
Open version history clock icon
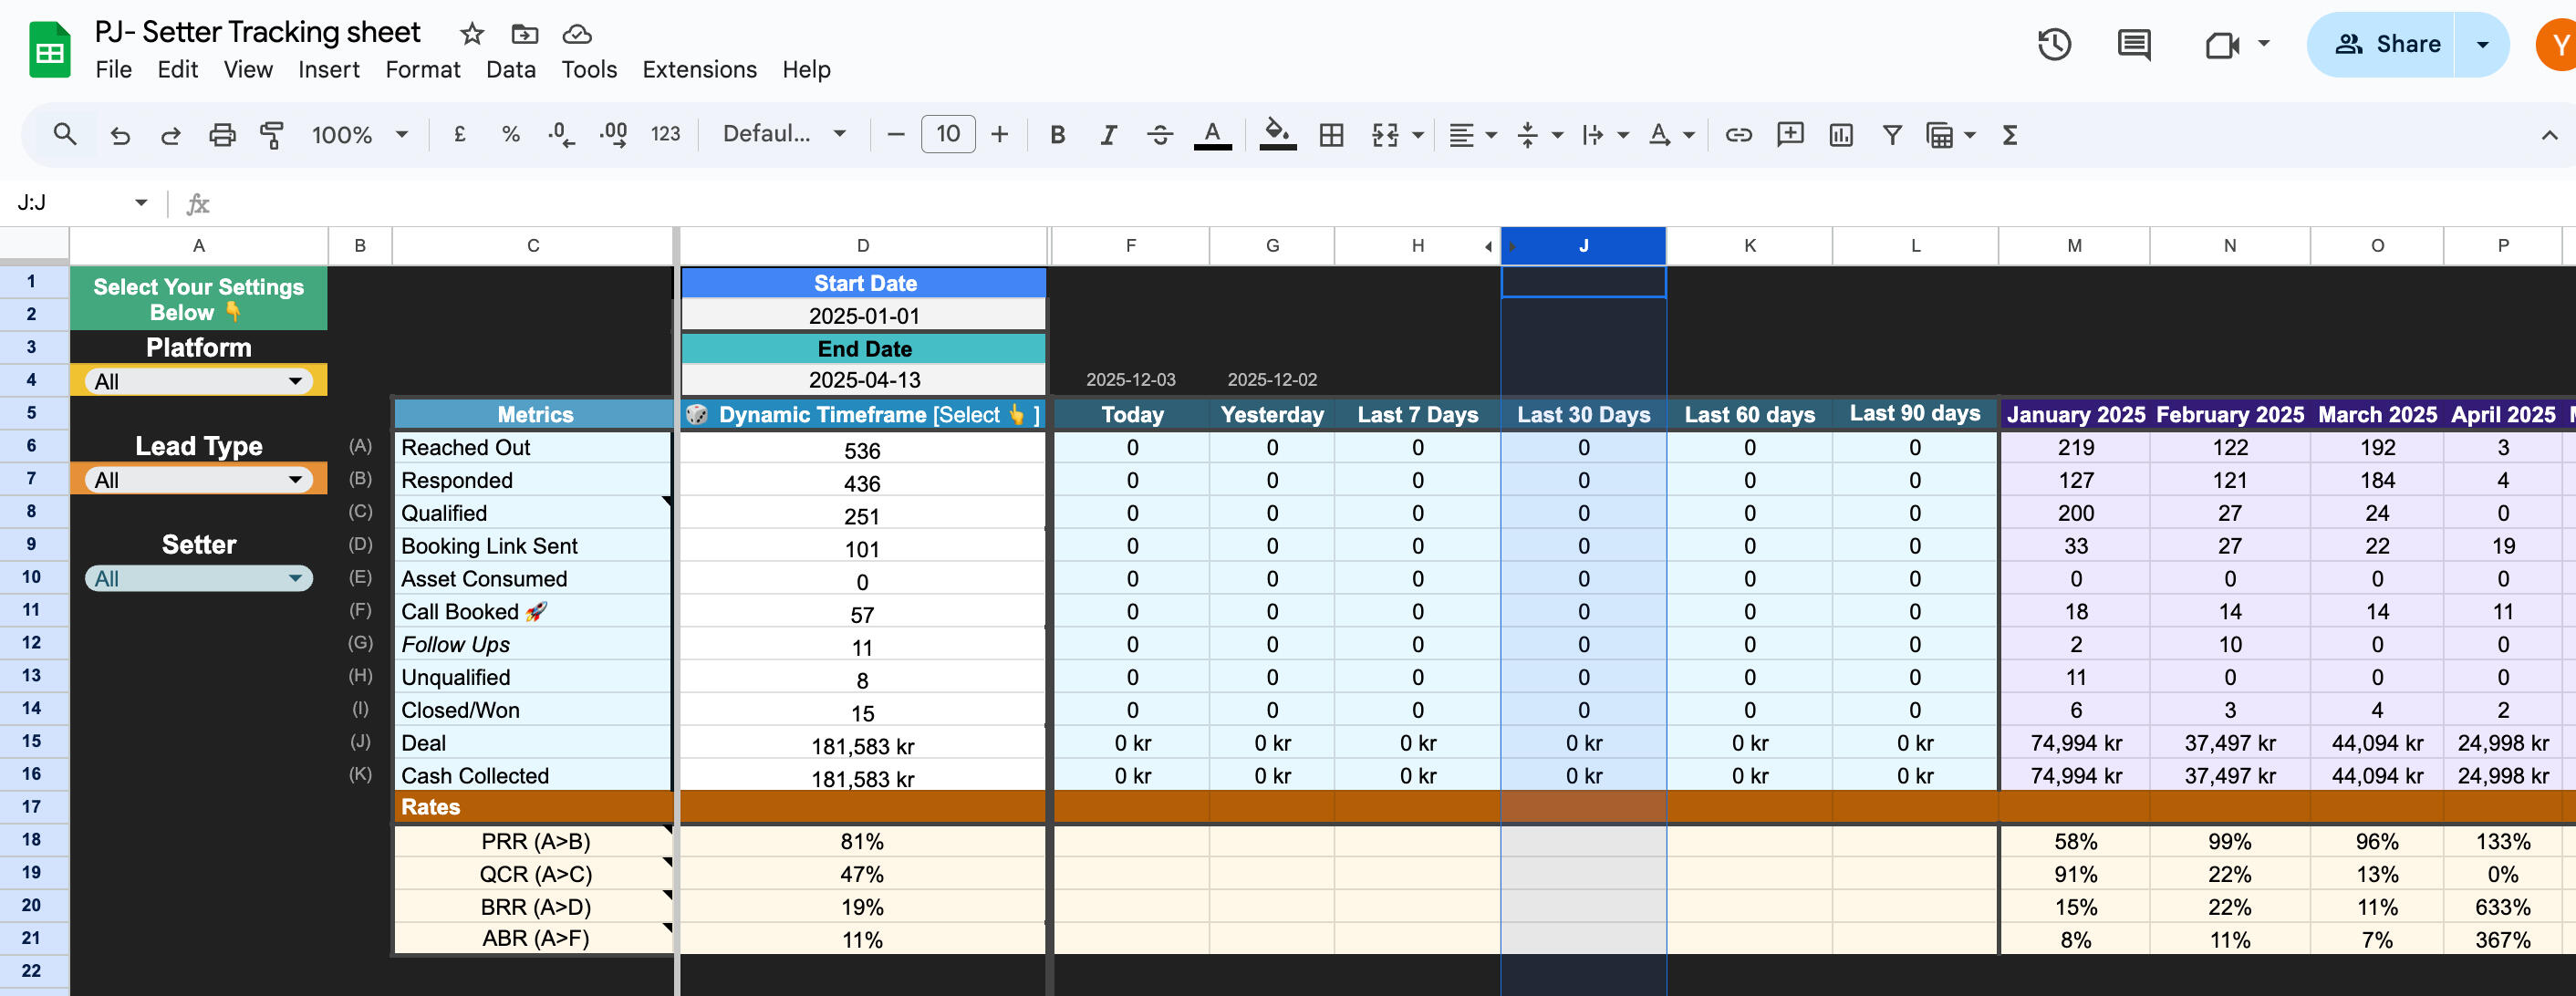[2054, 45]
